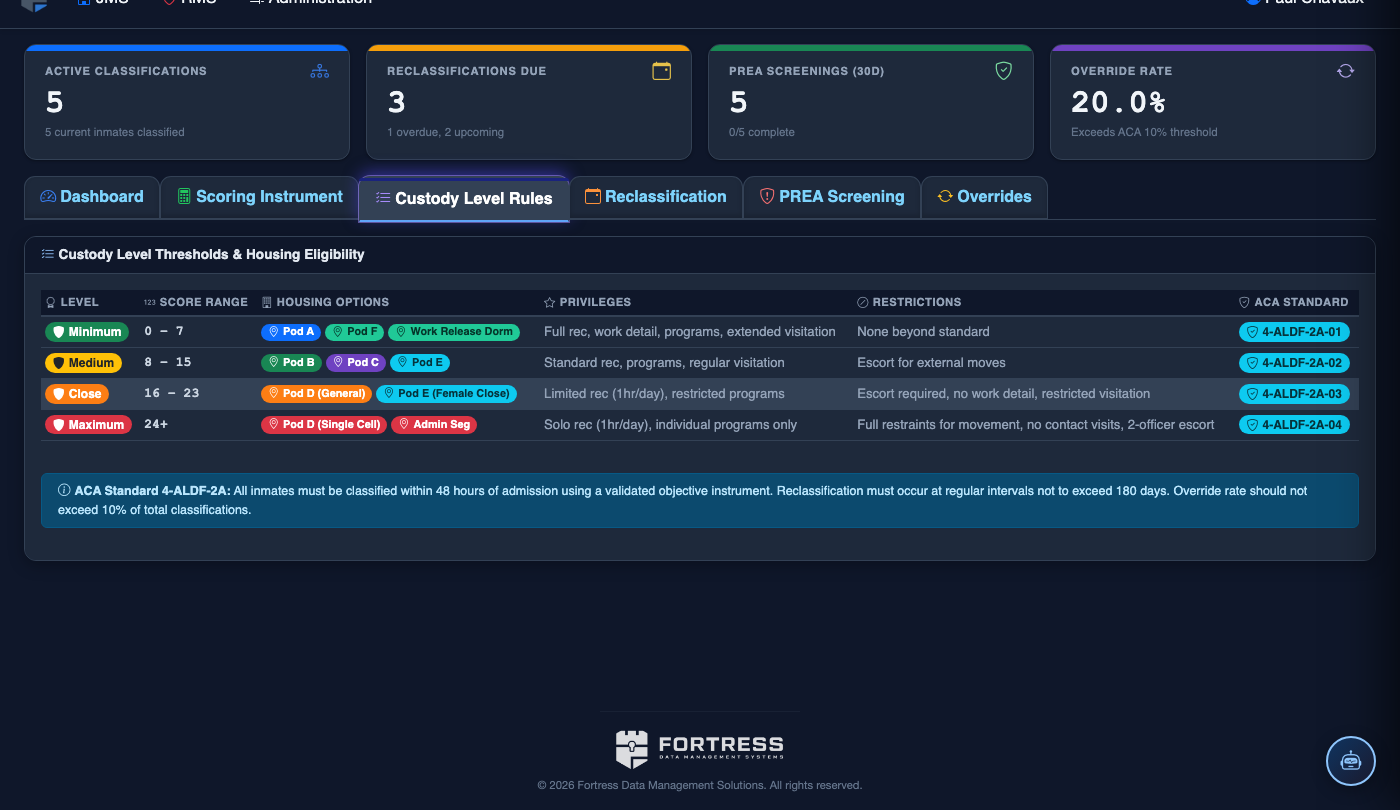Open the 4-ALDF-2A-04 standard badge
Screen dimensions: 1400x810
pyautogui.click(x=1294, y=425)
